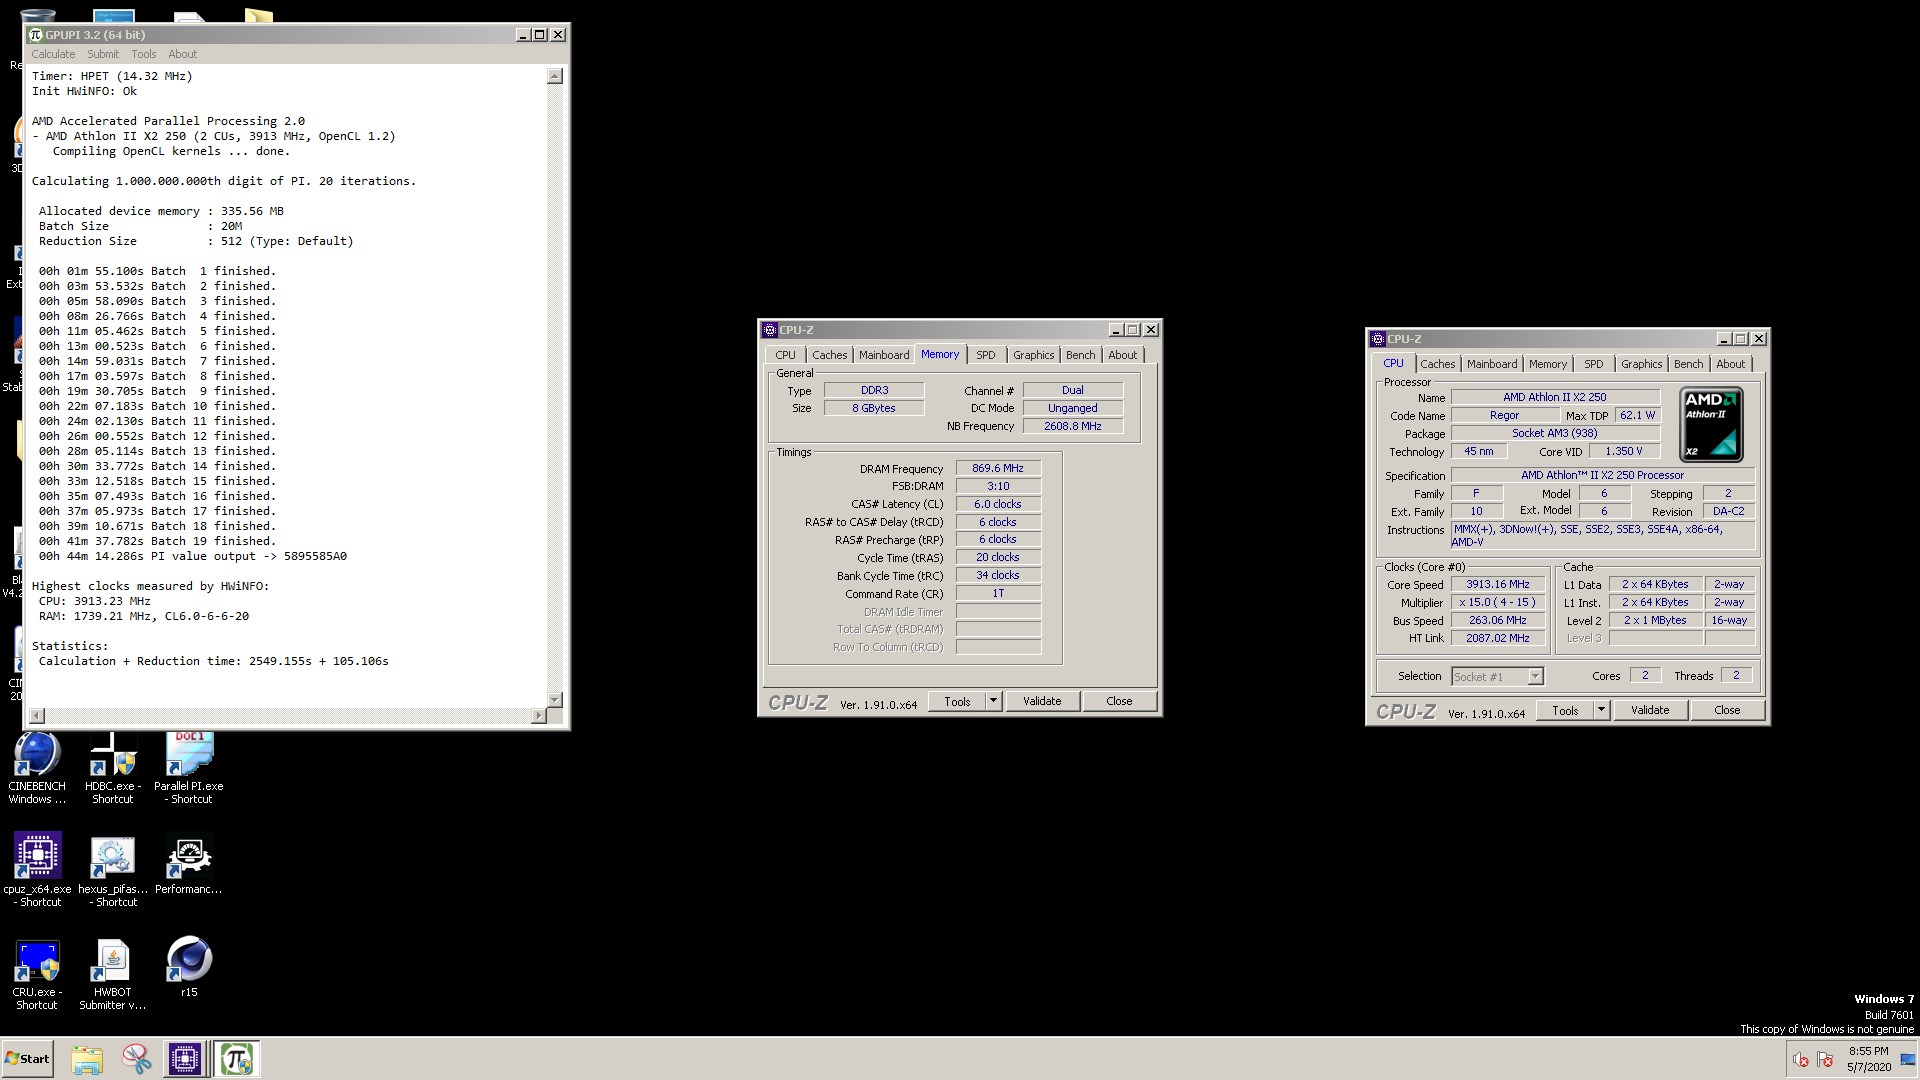Open the Calculate menu in GPUPI
Image resolution: width=1920 pixels, height=1080 pixels.
(53, 54)
